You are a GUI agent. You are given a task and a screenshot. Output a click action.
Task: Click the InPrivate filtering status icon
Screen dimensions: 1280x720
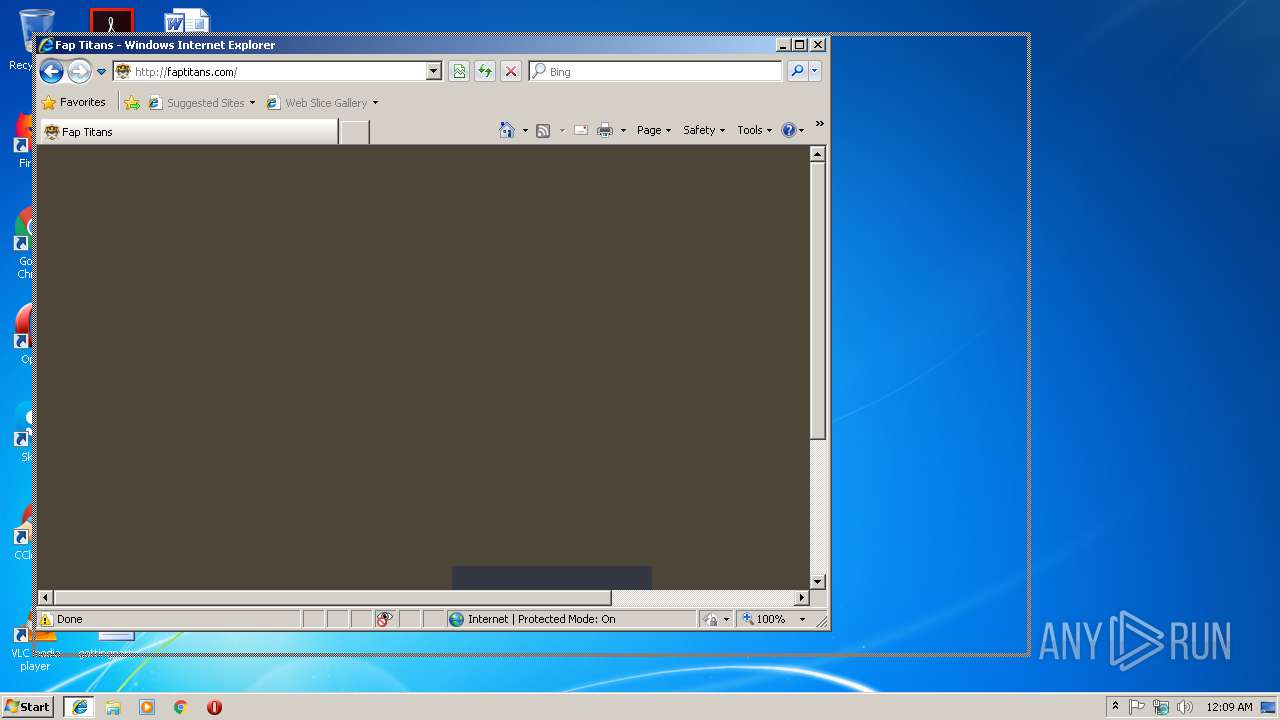[x=384, y=619]
